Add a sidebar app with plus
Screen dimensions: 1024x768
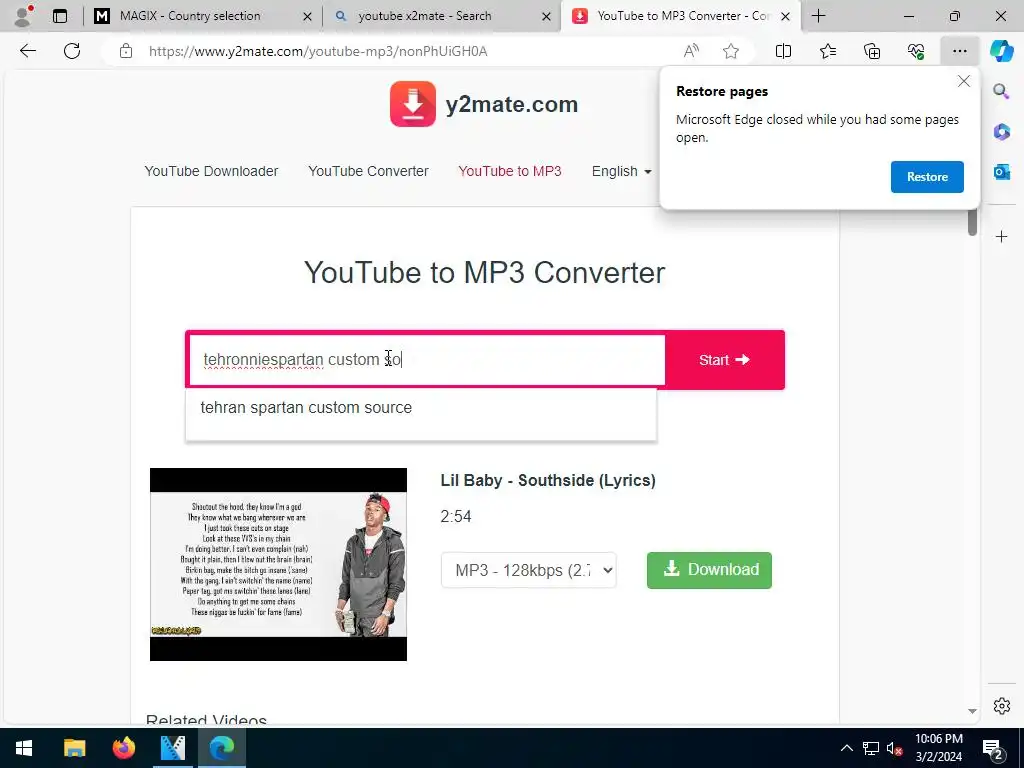point(1001,236)
